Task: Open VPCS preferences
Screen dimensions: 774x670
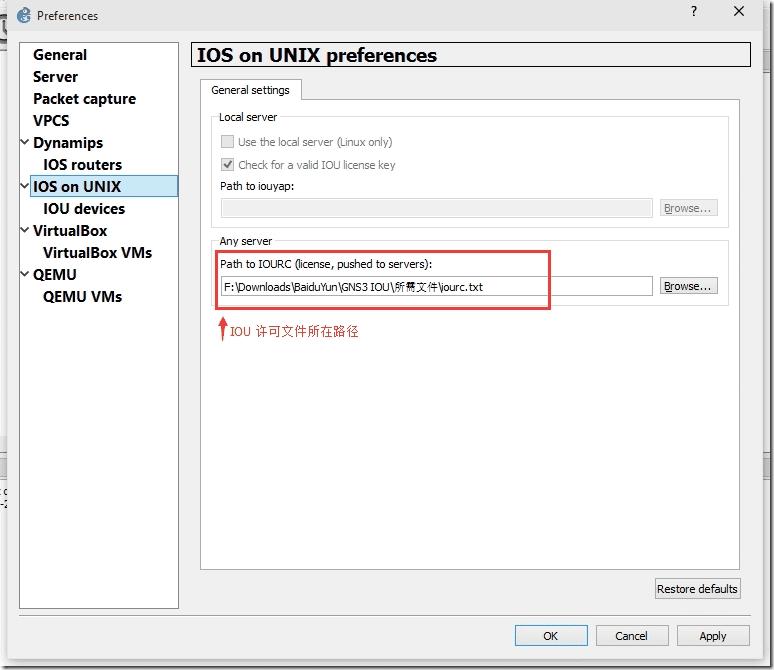Action: (x=51, y=120)
